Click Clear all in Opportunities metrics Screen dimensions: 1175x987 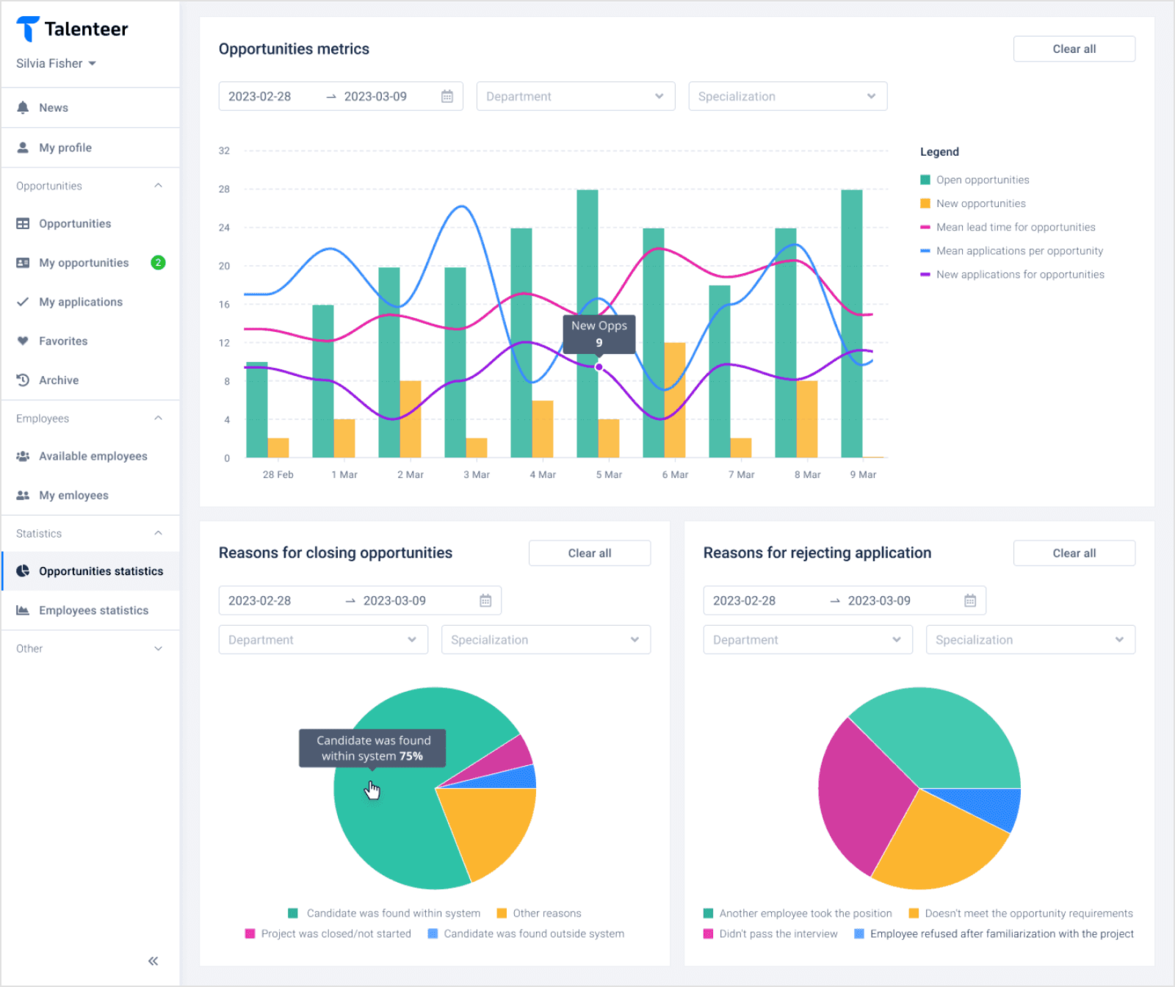tap(1074, 49)
